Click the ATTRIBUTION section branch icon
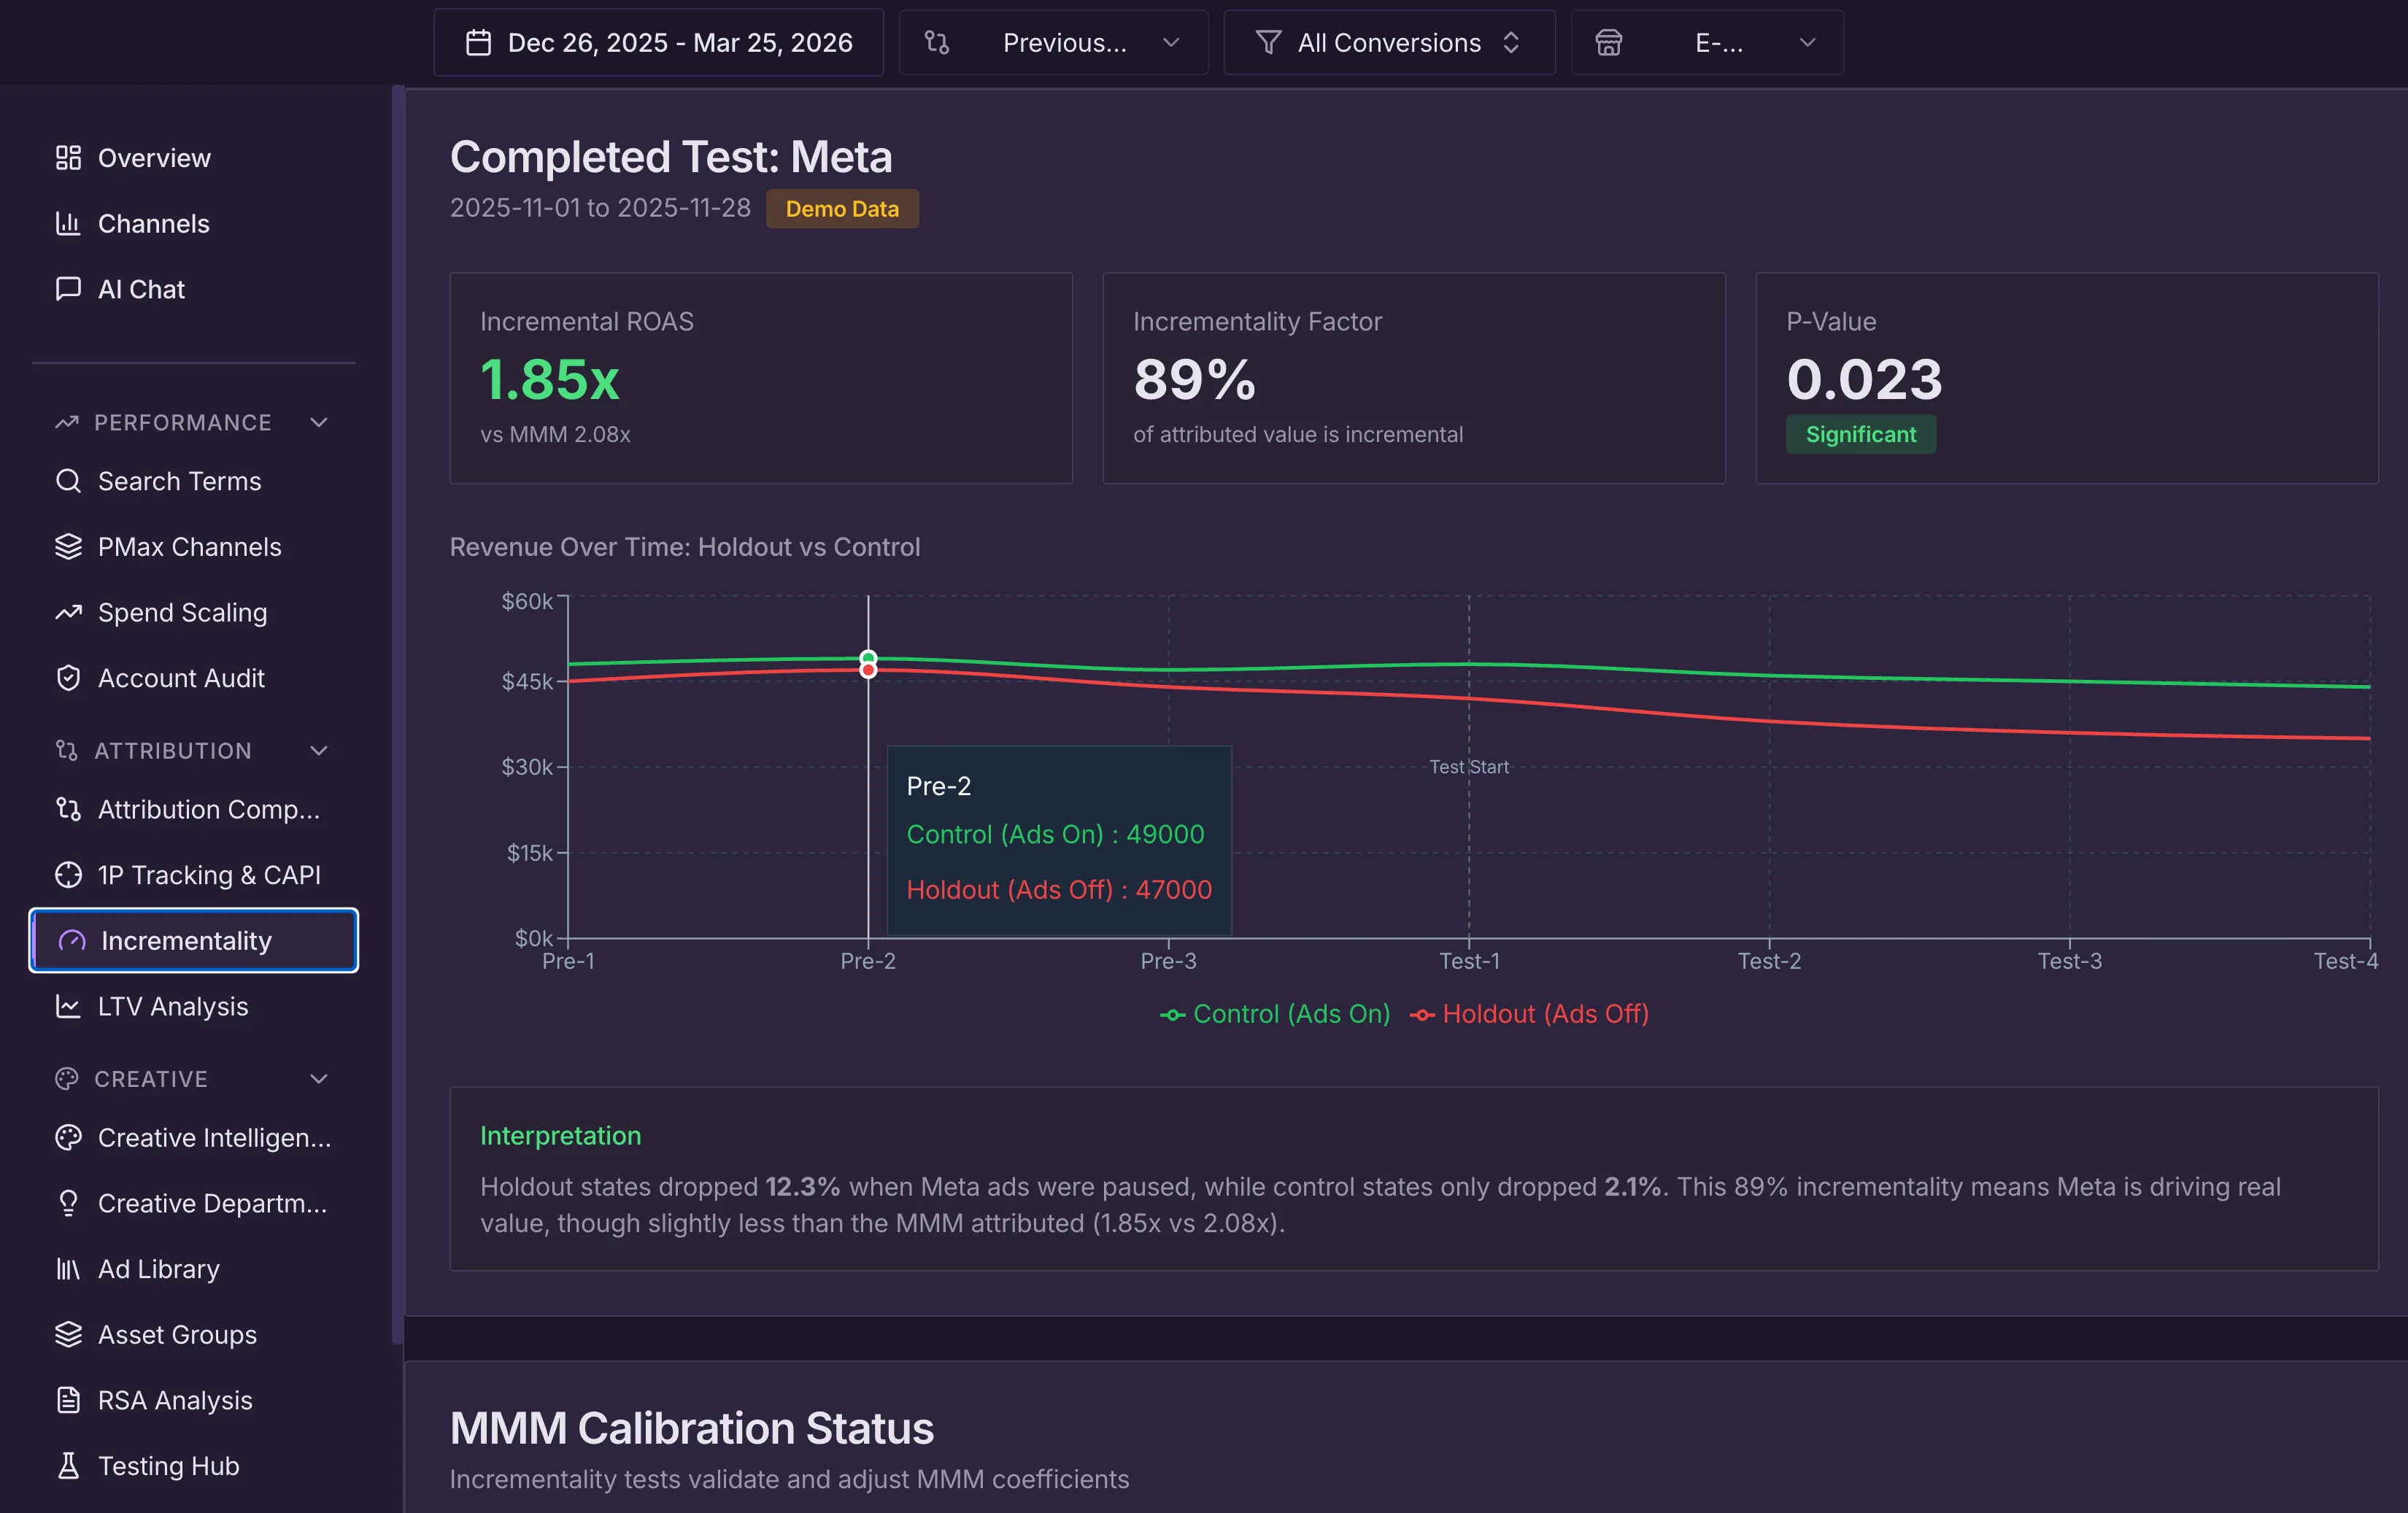2408x1513 pixels. 67,751
